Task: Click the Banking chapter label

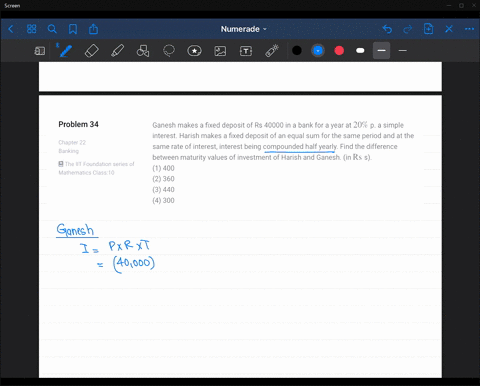Action: [x=69, y=151]
